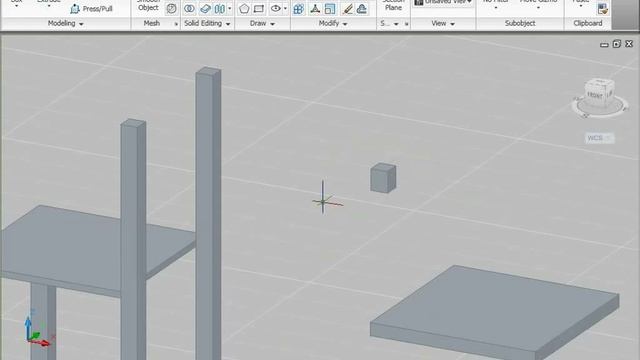Expand the Modify panel
Screen dimensions: 640x360
[333, 24]
